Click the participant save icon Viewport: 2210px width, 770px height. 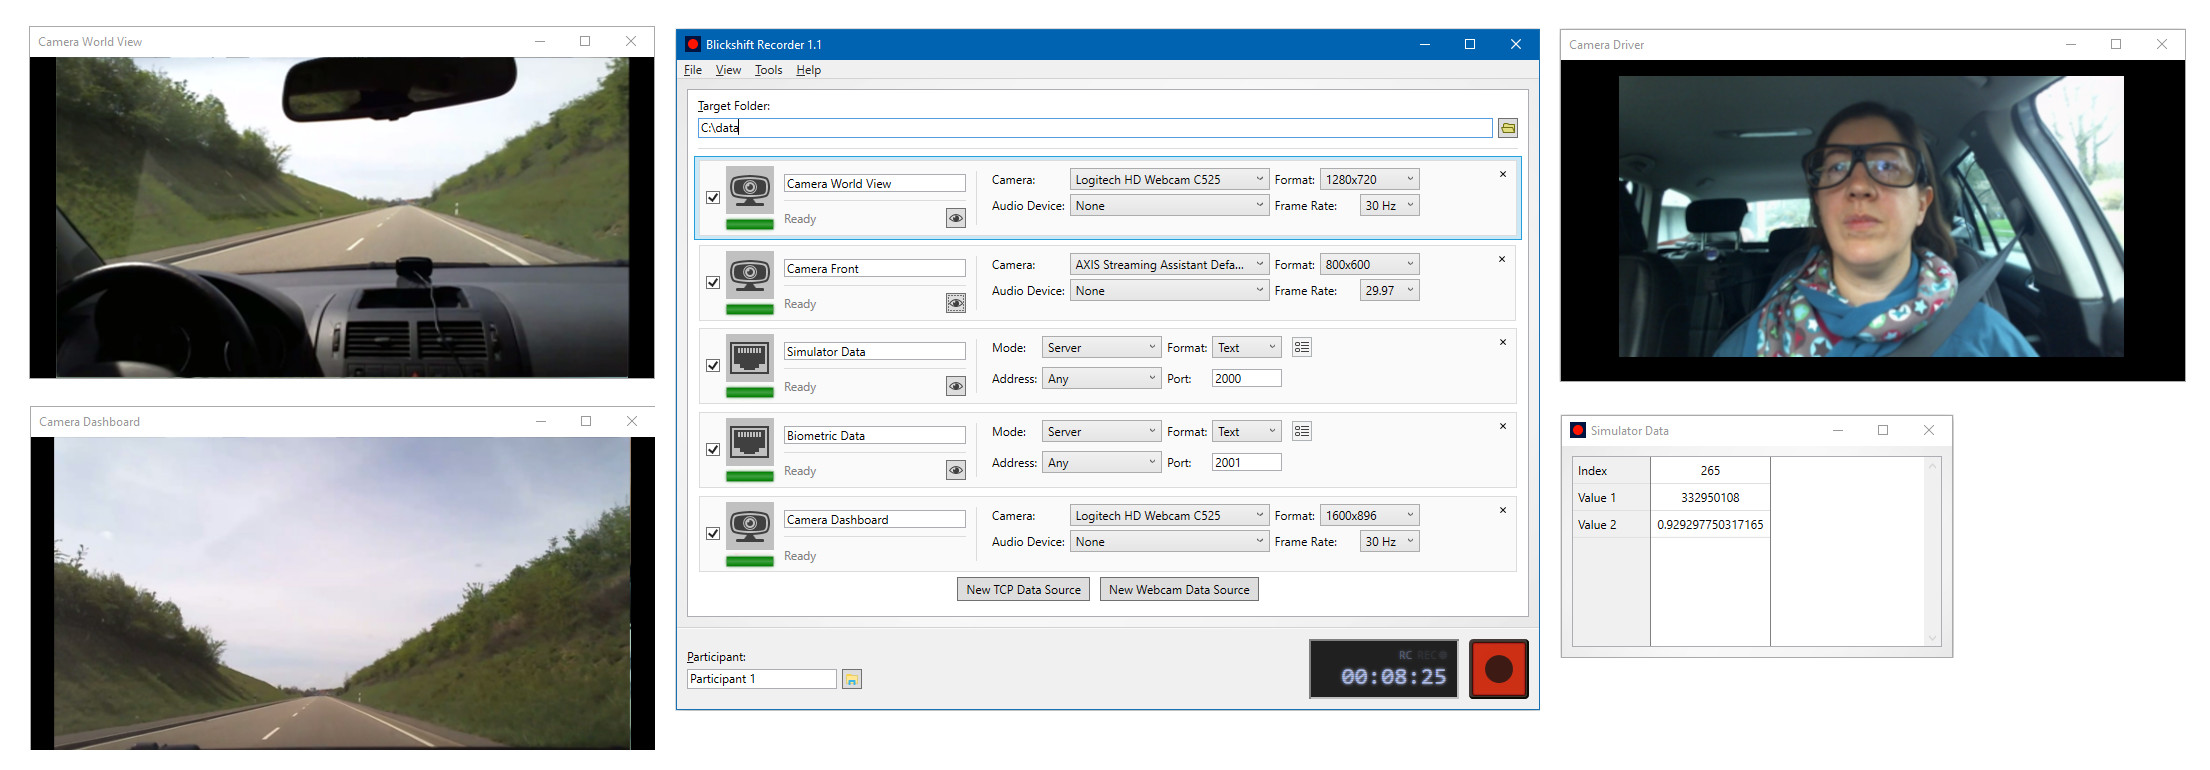pos(852,680)
